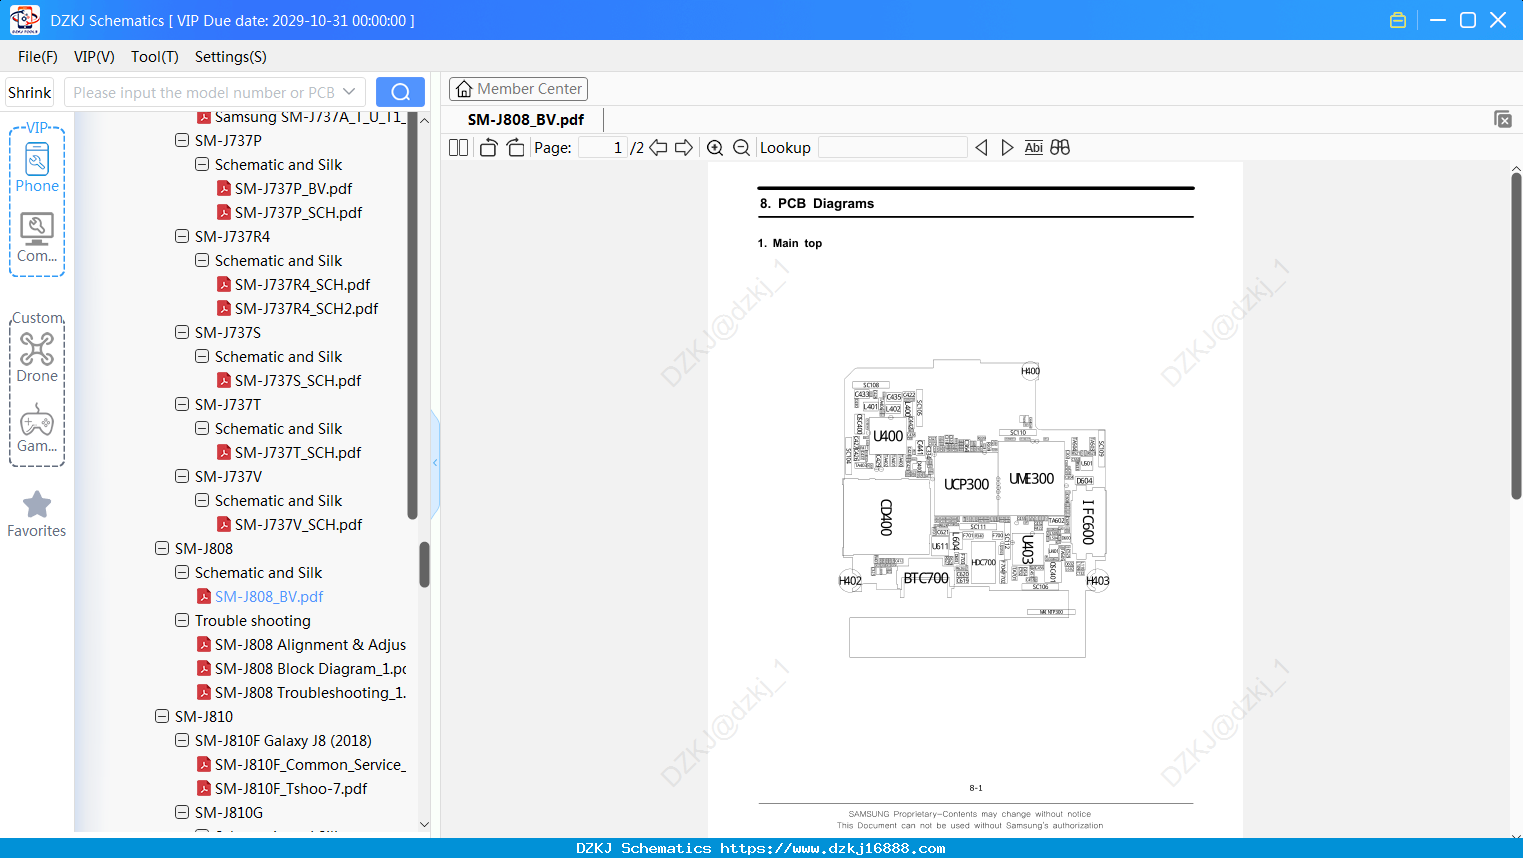Toggle the two-page view layout icon
This screenshot has width=1523, height=858.
[458, 148]
